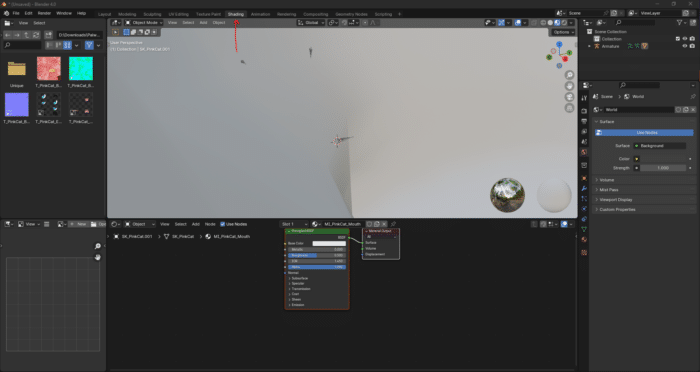Click the red X axis gizmo handle
Viewport: 700px width, 372px height.
(x=565, y=59)
